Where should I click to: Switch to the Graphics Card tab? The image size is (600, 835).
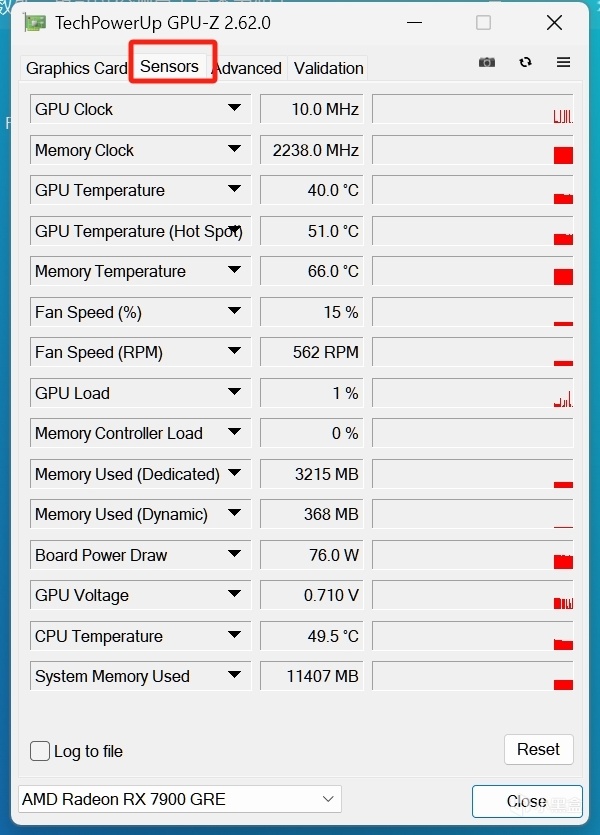(x=76, y=68)
